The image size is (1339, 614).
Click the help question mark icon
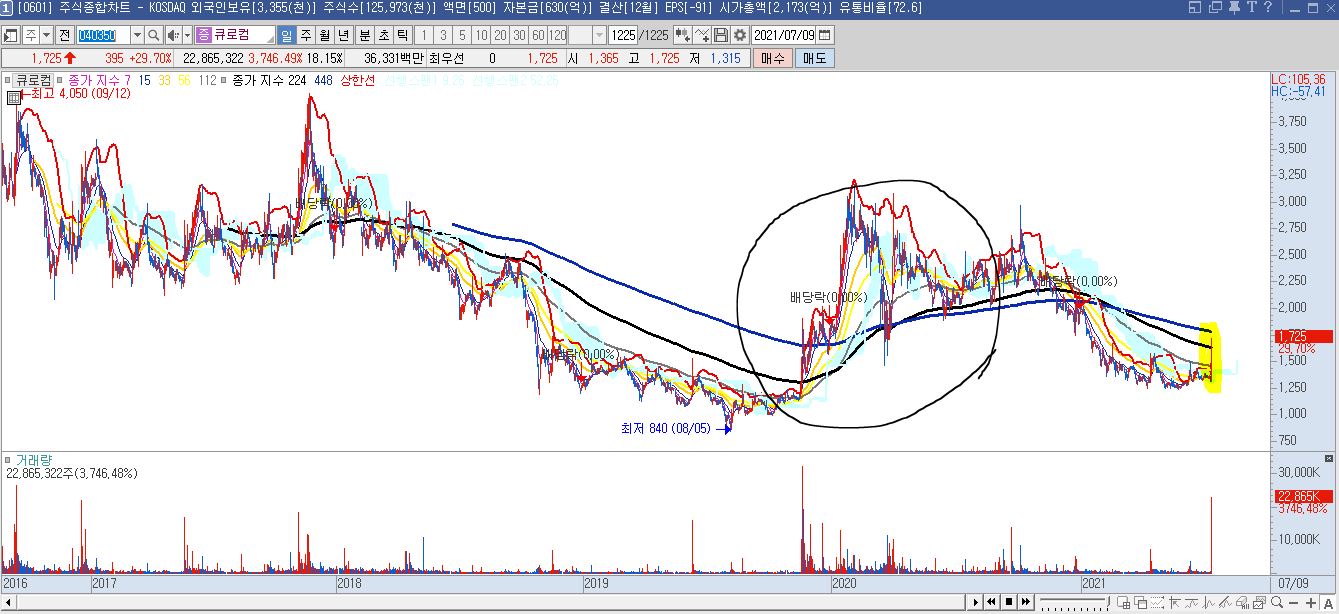(x=1269, y=8)
